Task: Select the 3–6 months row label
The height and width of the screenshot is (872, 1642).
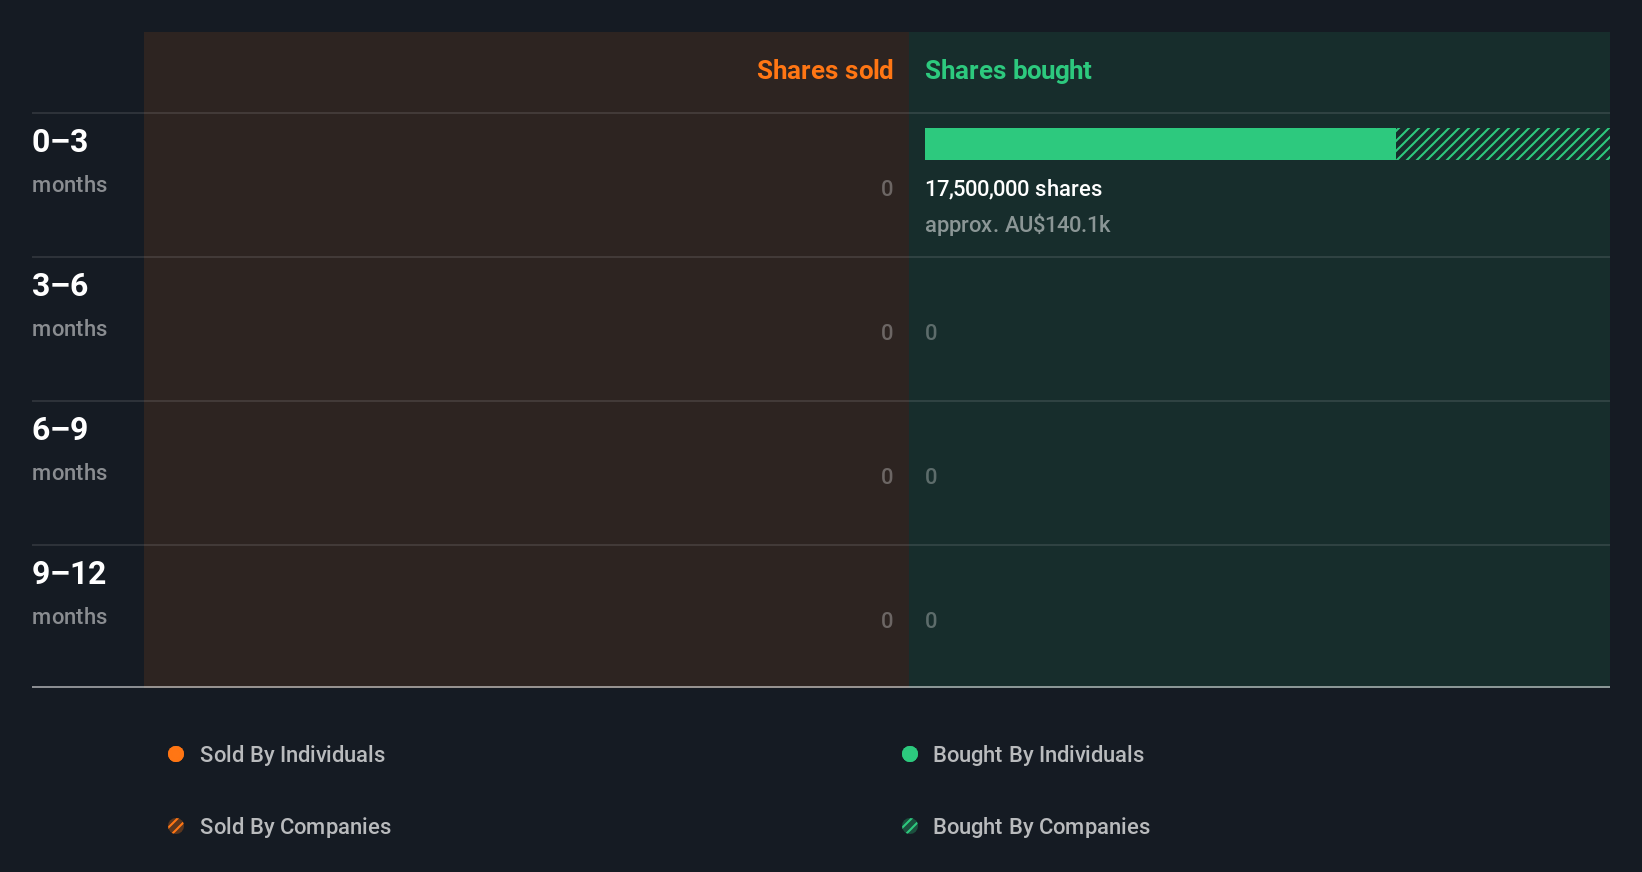Action: pos(69,304)
